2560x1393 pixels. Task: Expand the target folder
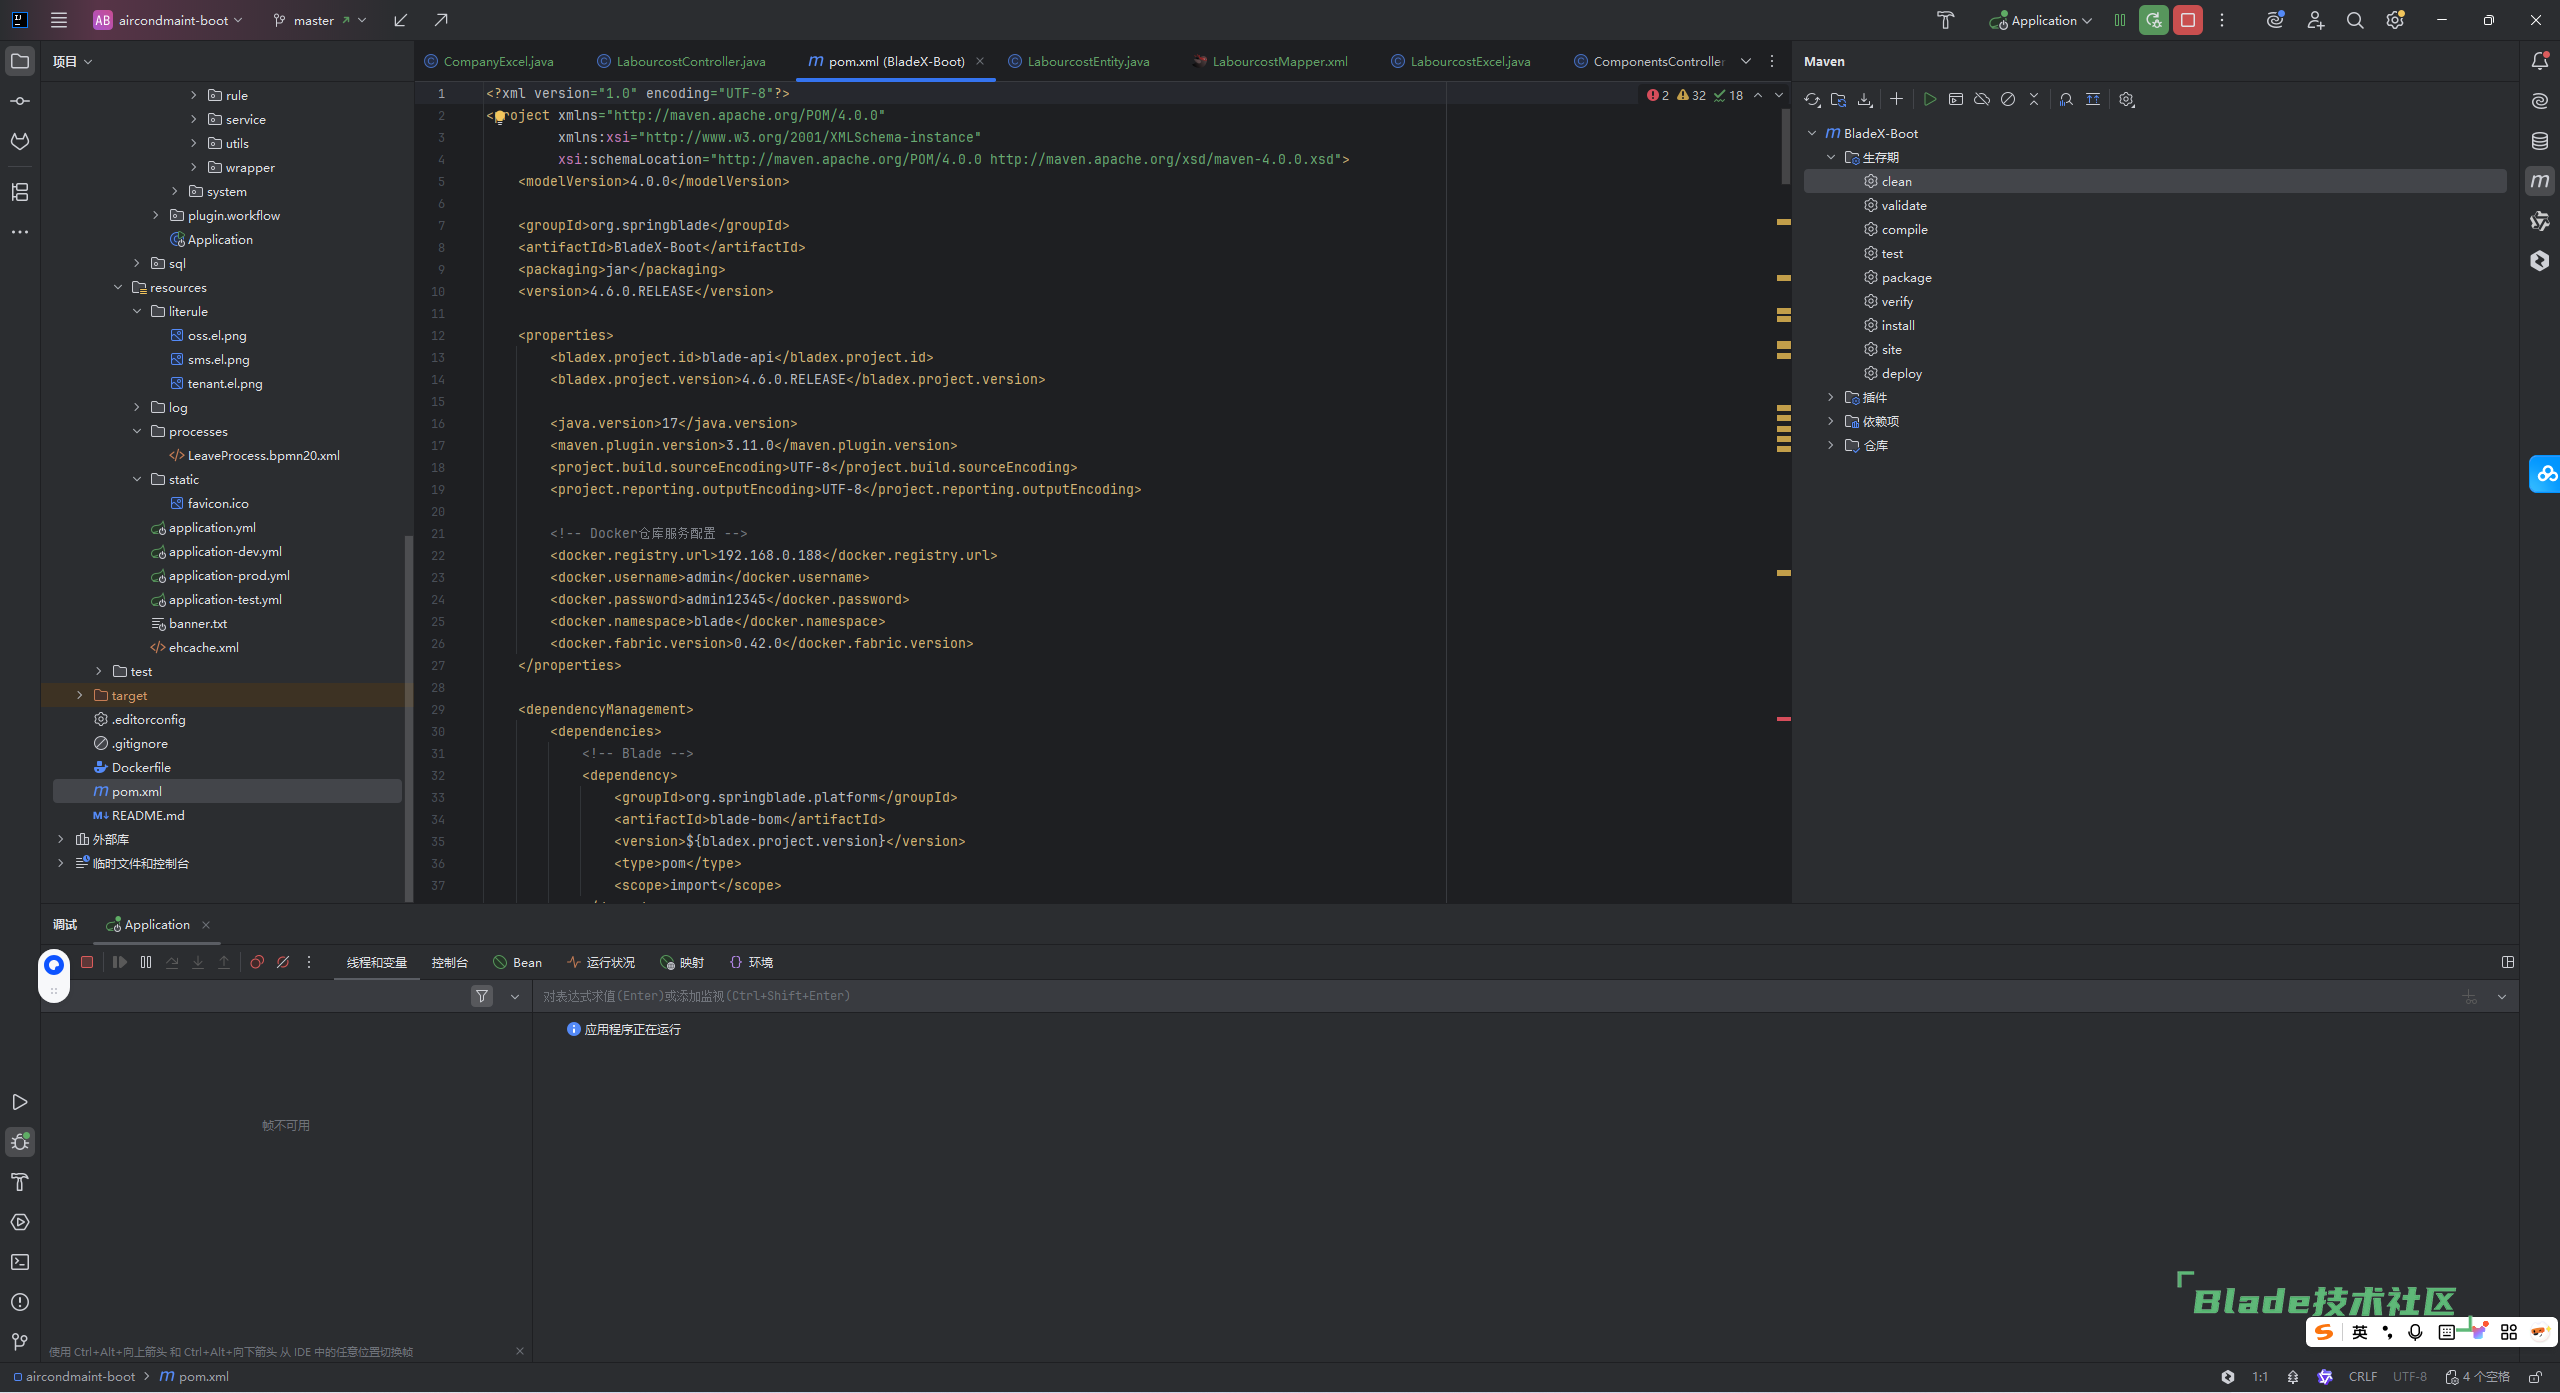pos(80,695)
